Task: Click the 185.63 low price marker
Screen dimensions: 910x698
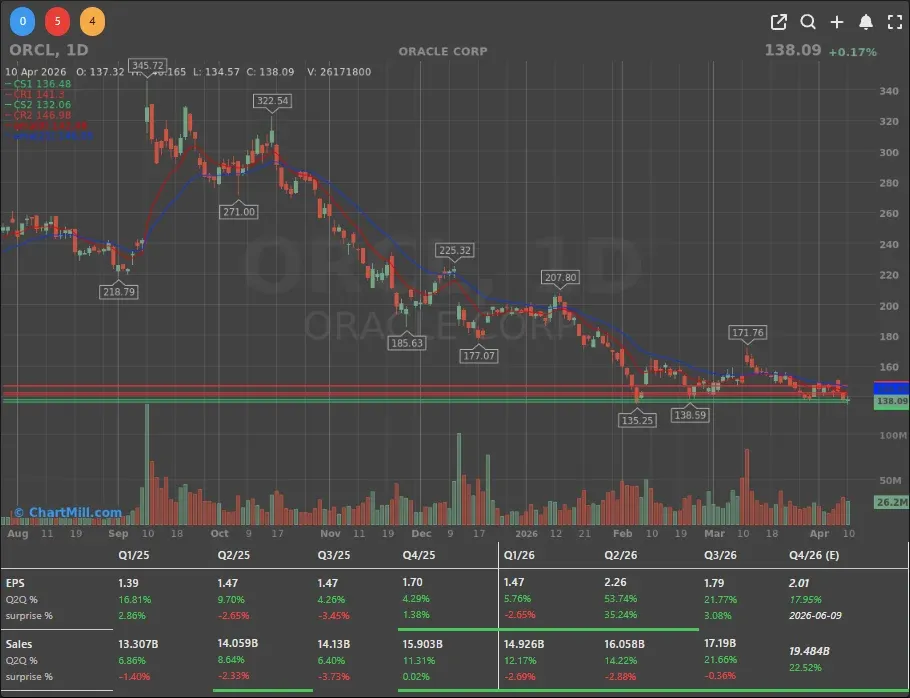Action: (407, 343)
